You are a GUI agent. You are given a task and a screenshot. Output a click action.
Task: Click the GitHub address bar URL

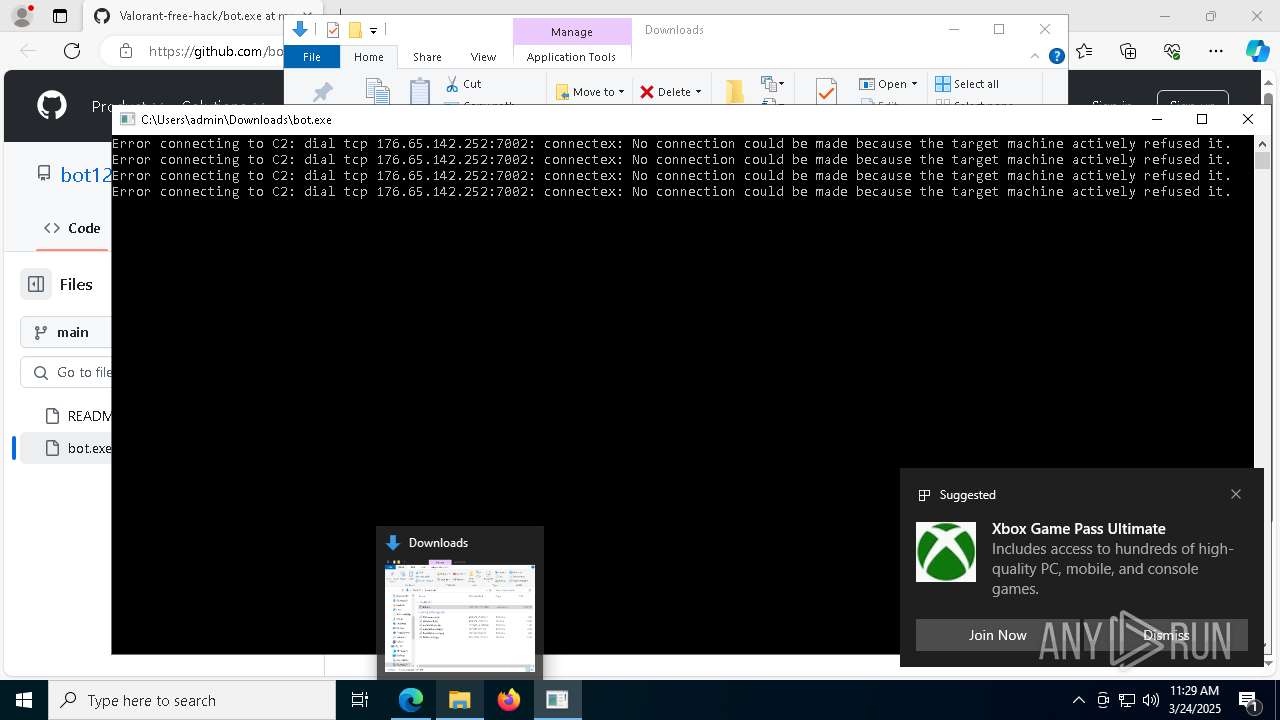[215, 51]
